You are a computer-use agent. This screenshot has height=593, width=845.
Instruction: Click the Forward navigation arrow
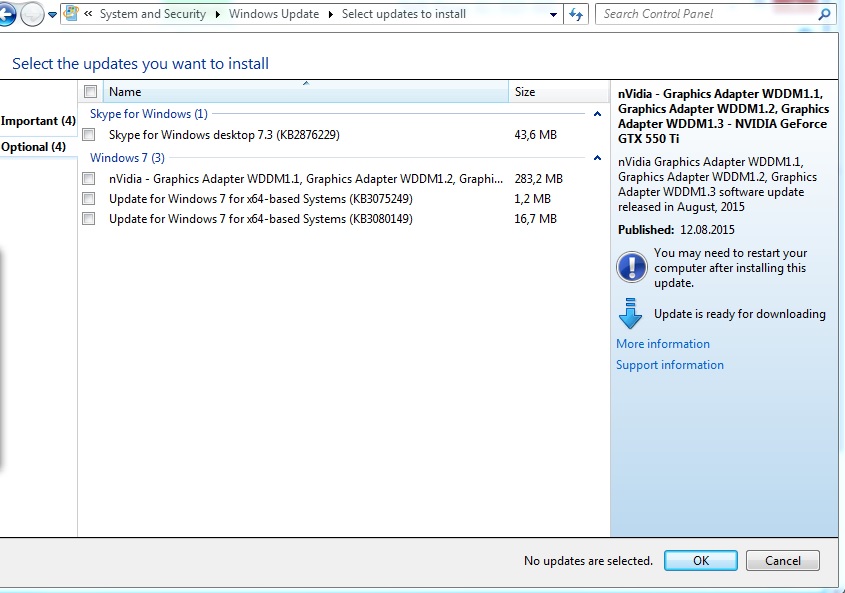32,15
